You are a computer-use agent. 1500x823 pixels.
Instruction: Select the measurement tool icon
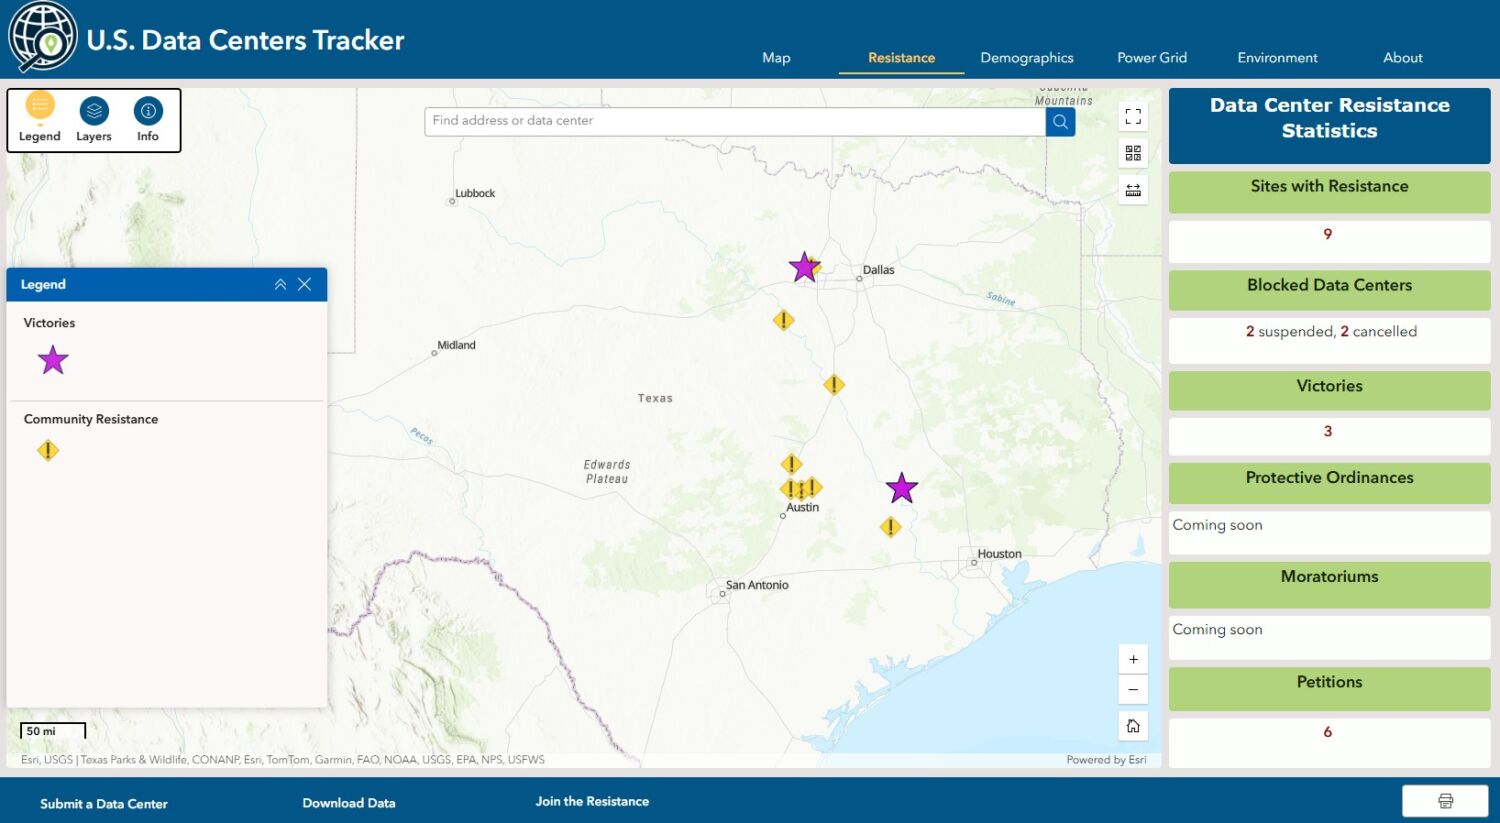click(x=1133, y=190)
